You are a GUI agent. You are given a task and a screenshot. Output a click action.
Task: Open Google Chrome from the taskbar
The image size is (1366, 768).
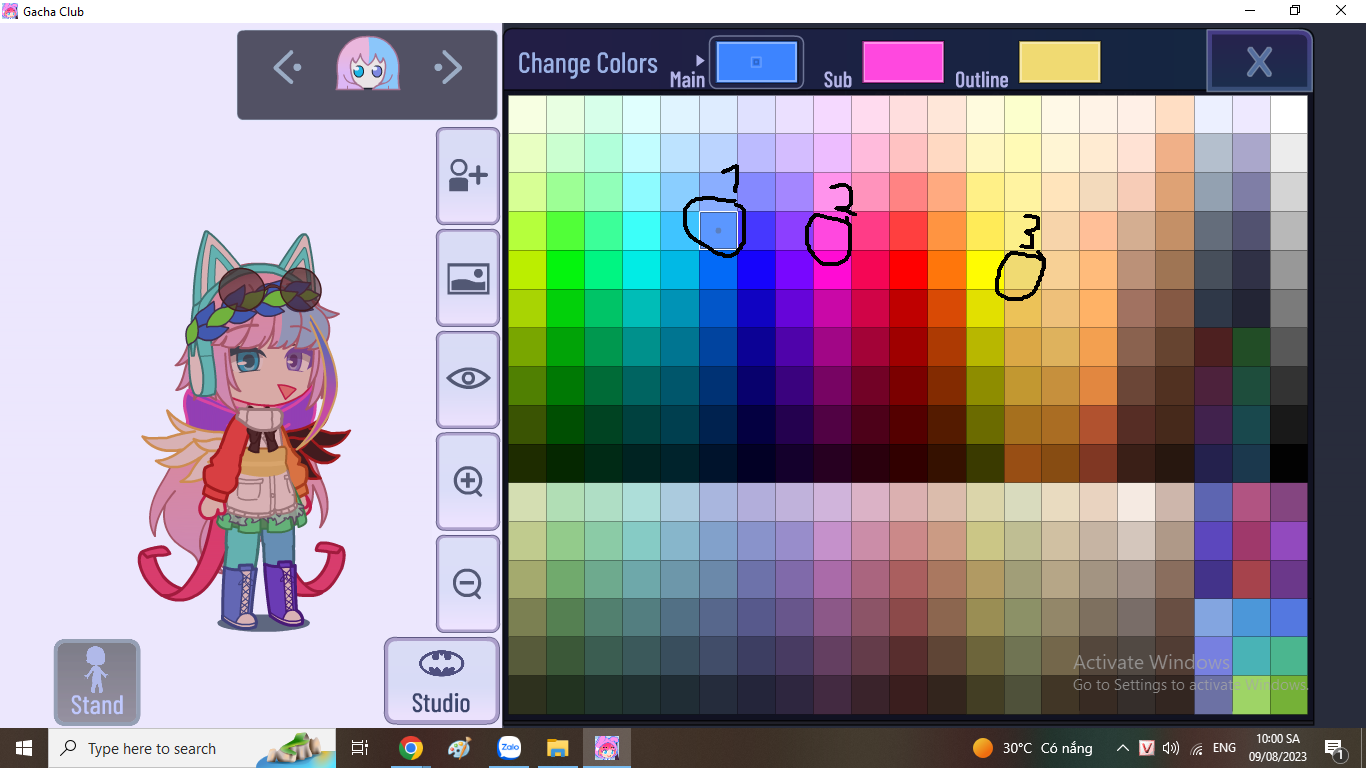(410, 748)
